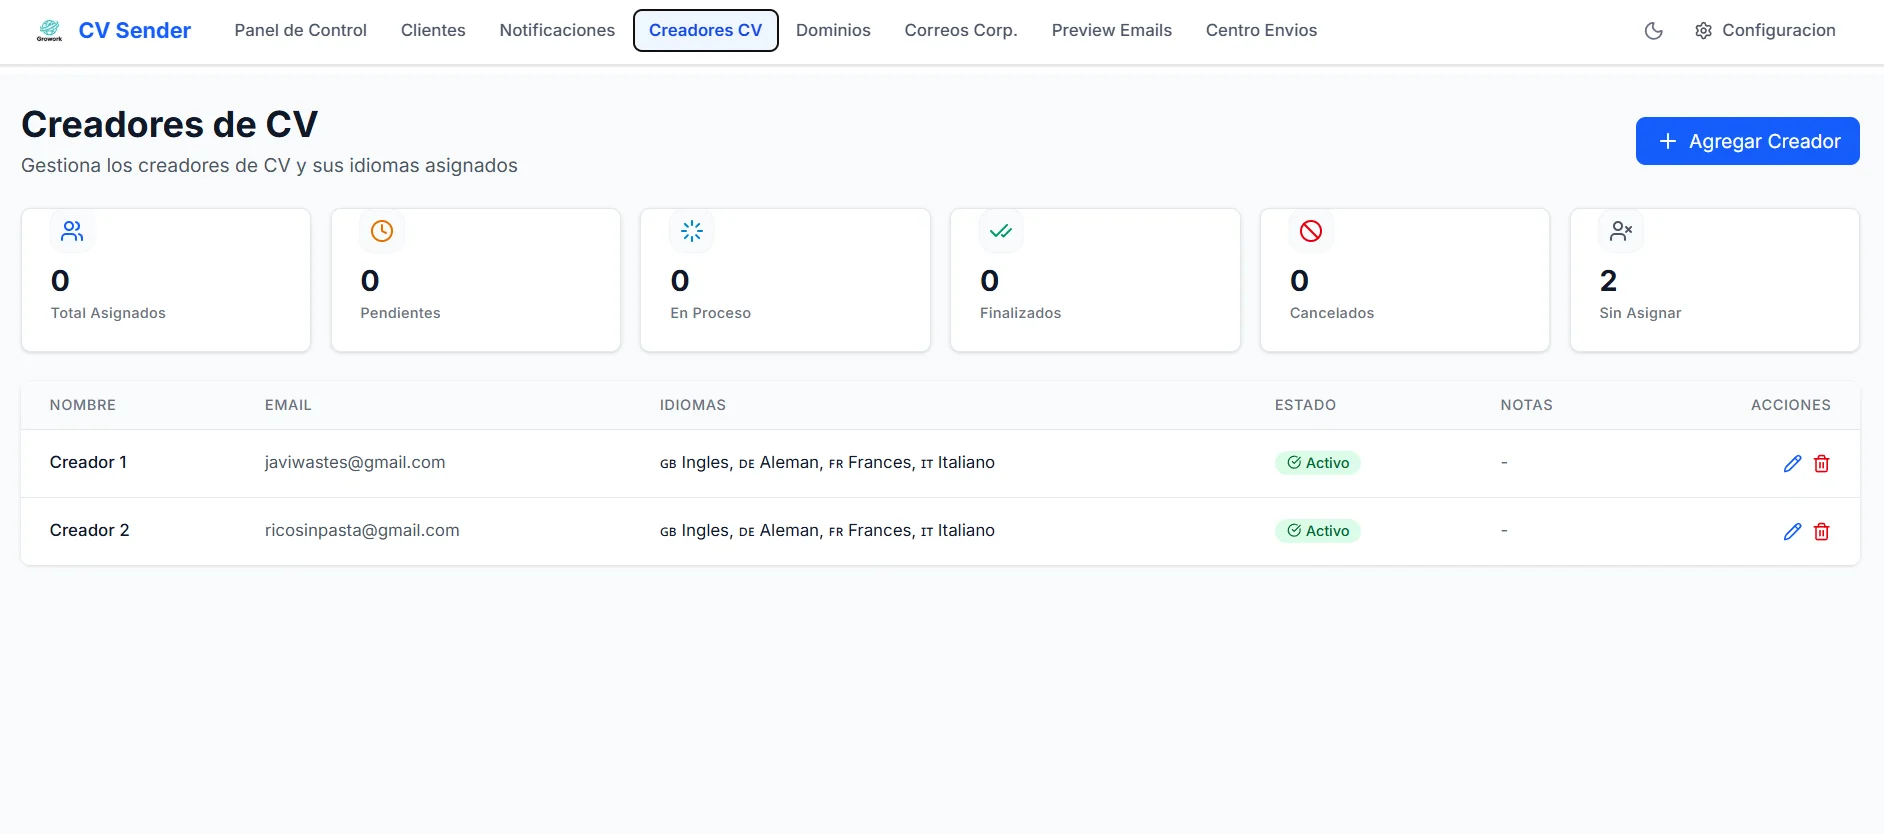Toggle dark mode moon icon
1884x834 pixels.
tap(1654, 31)
